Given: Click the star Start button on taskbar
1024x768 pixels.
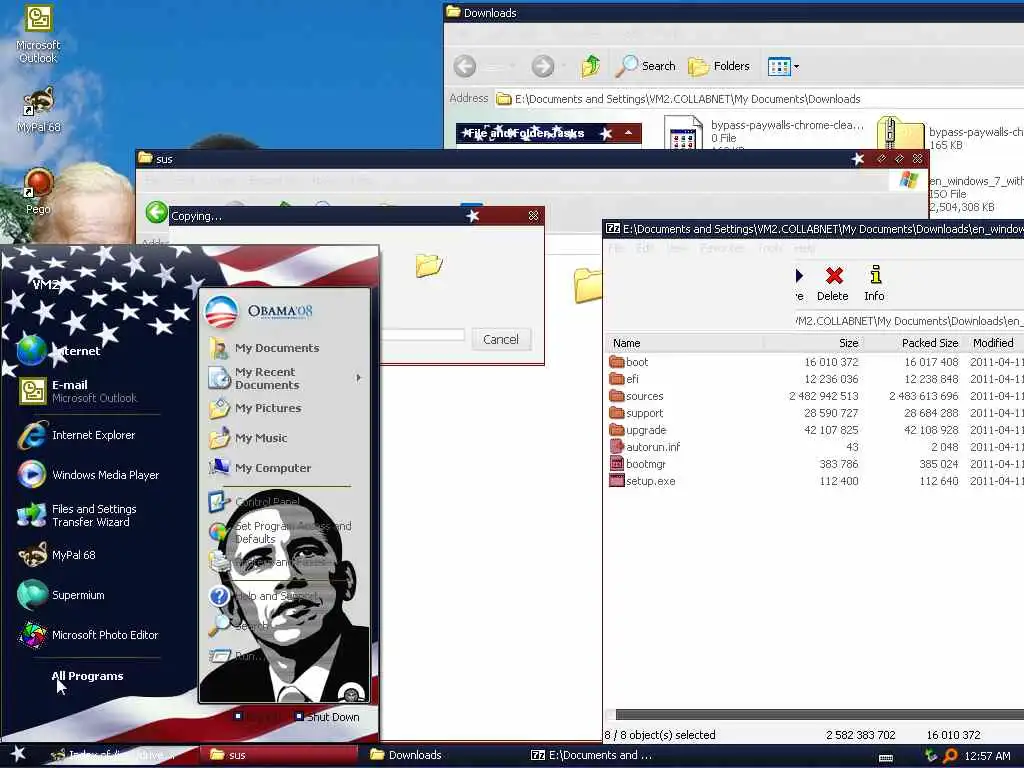Looking at the screenshot, I should point(18,754).
